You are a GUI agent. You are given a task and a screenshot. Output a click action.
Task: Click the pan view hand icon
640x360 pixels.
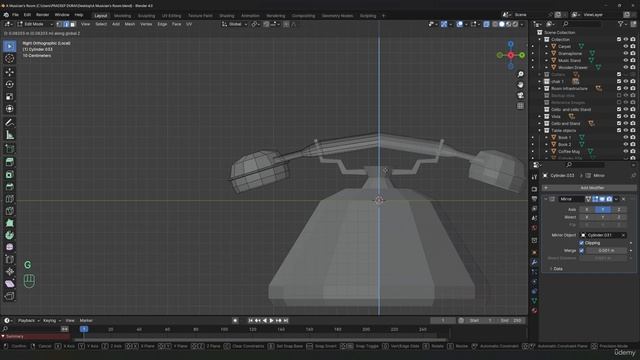point(520,85)
